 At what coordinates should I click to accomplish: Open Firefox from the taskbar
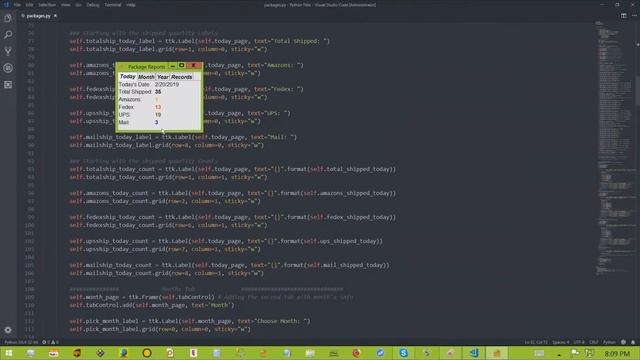coord(357,353)
